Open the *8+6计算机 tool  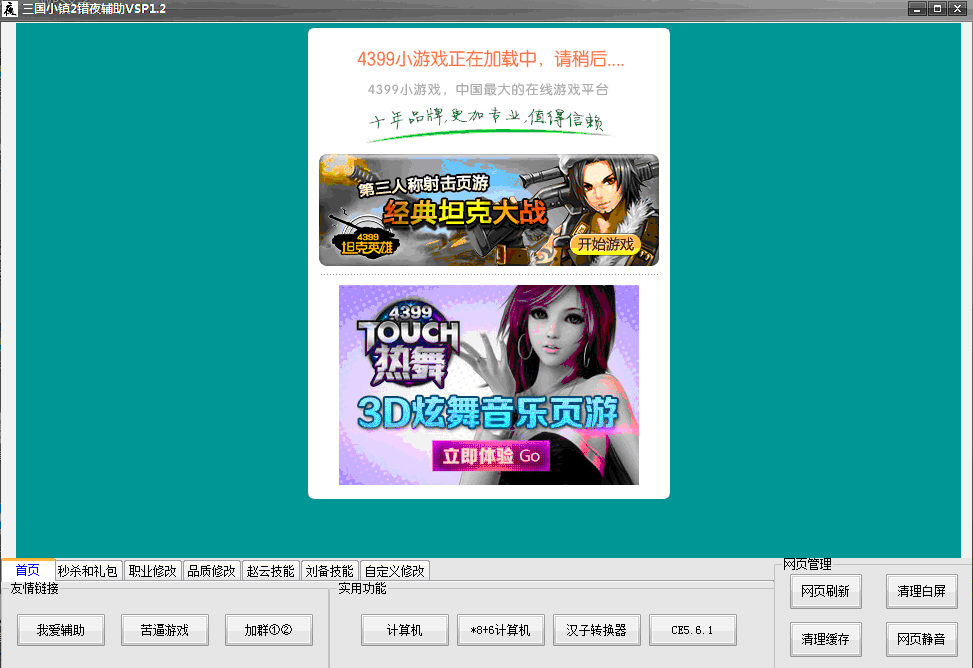pos(501,630)
